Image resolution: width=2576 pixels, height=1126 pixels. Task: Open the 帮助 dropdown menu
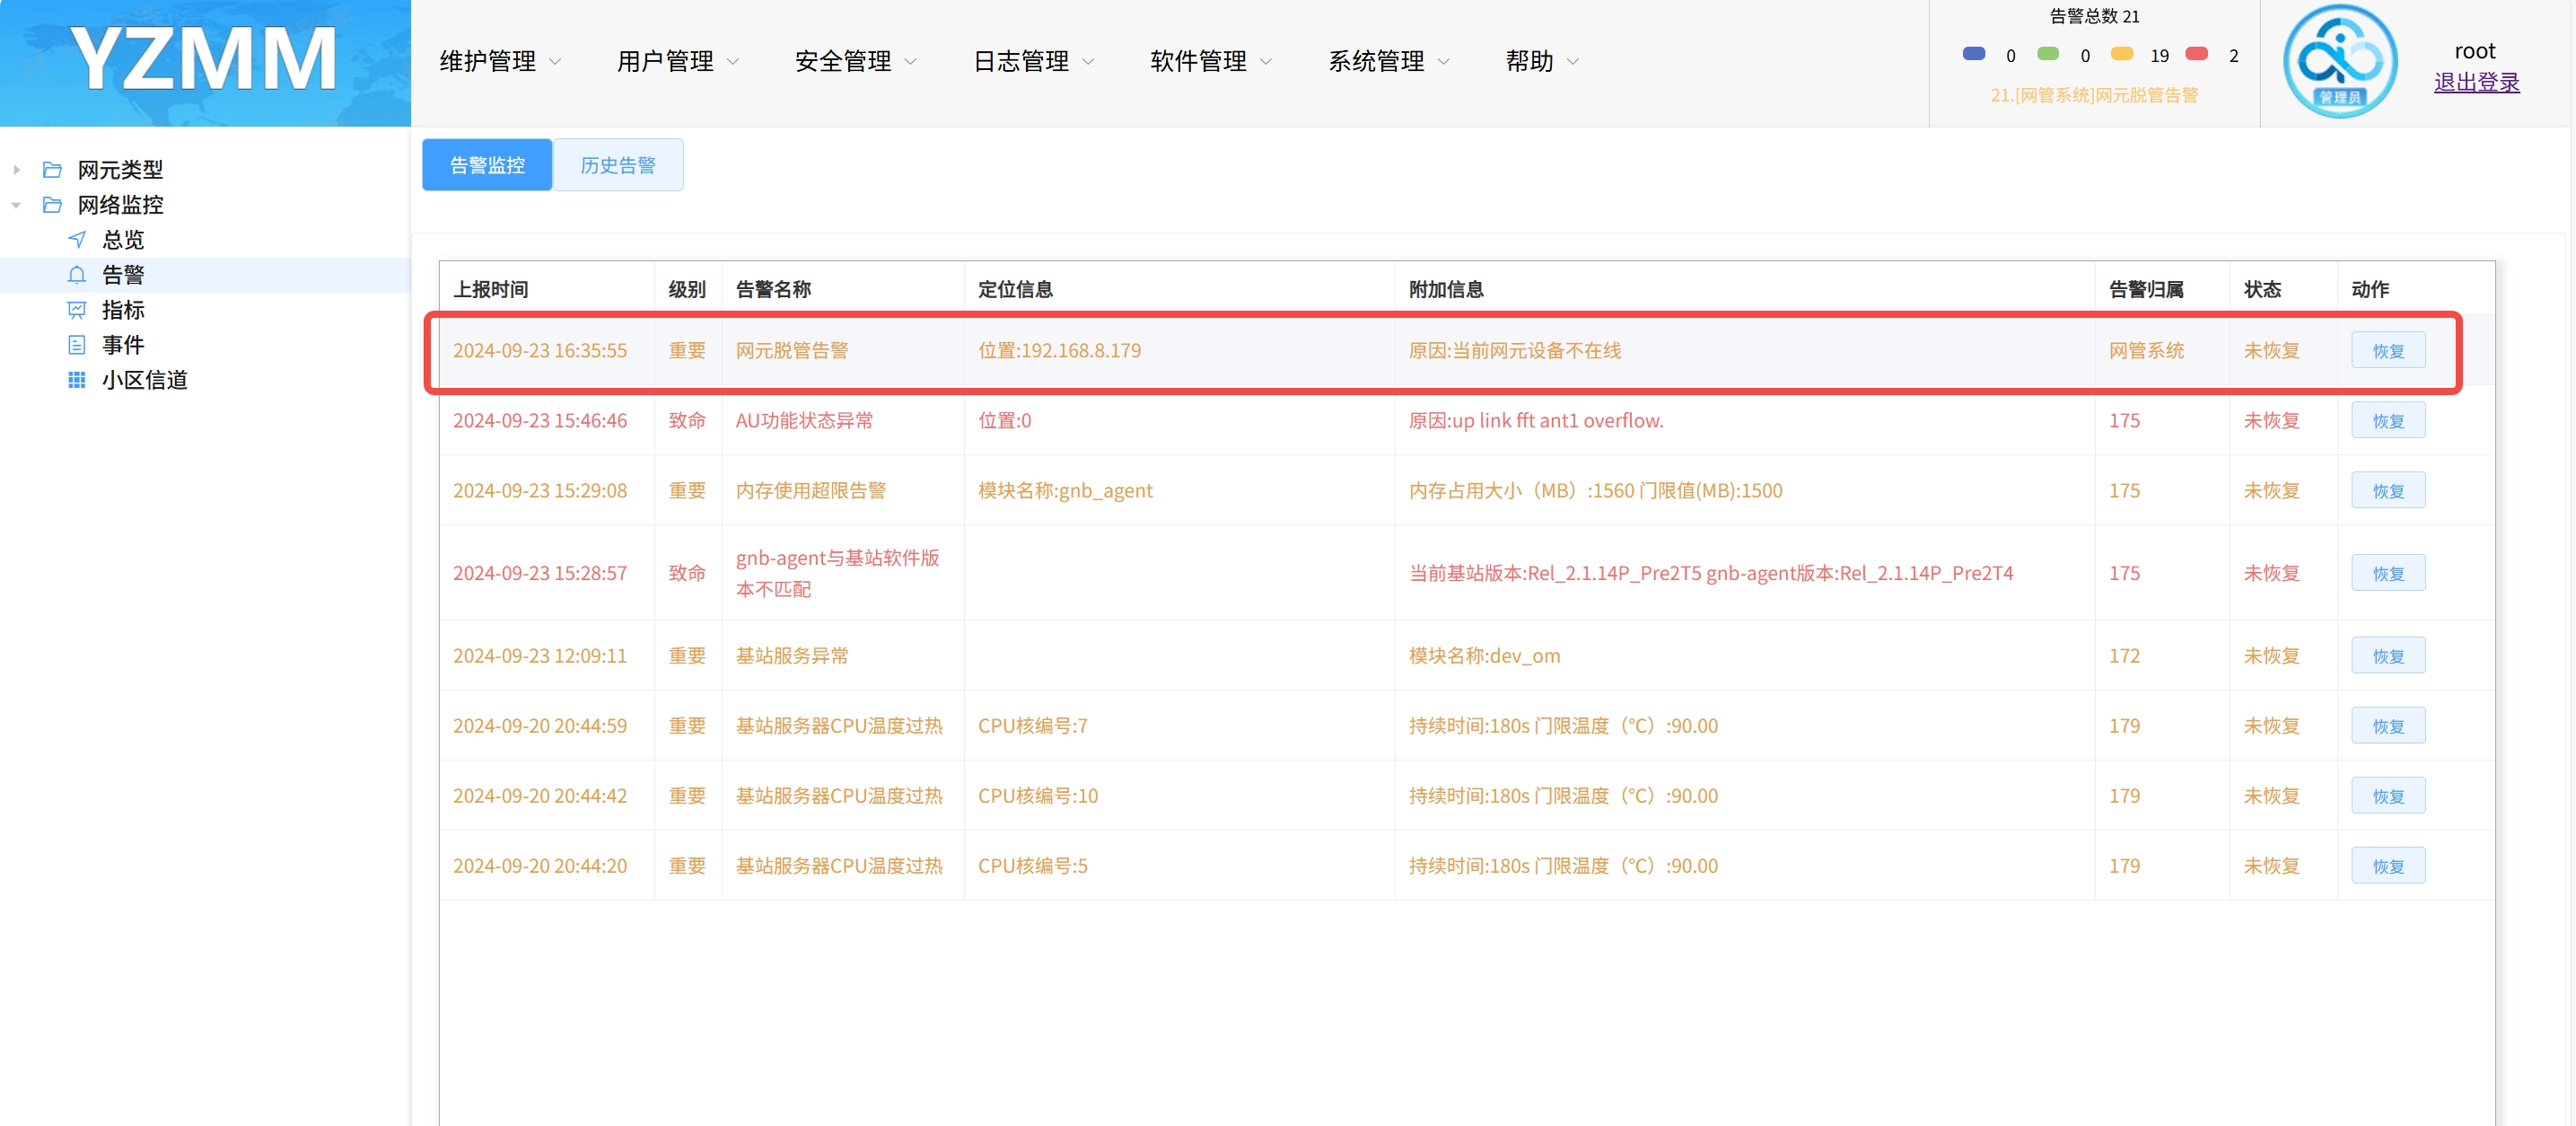pos(1543,61)
